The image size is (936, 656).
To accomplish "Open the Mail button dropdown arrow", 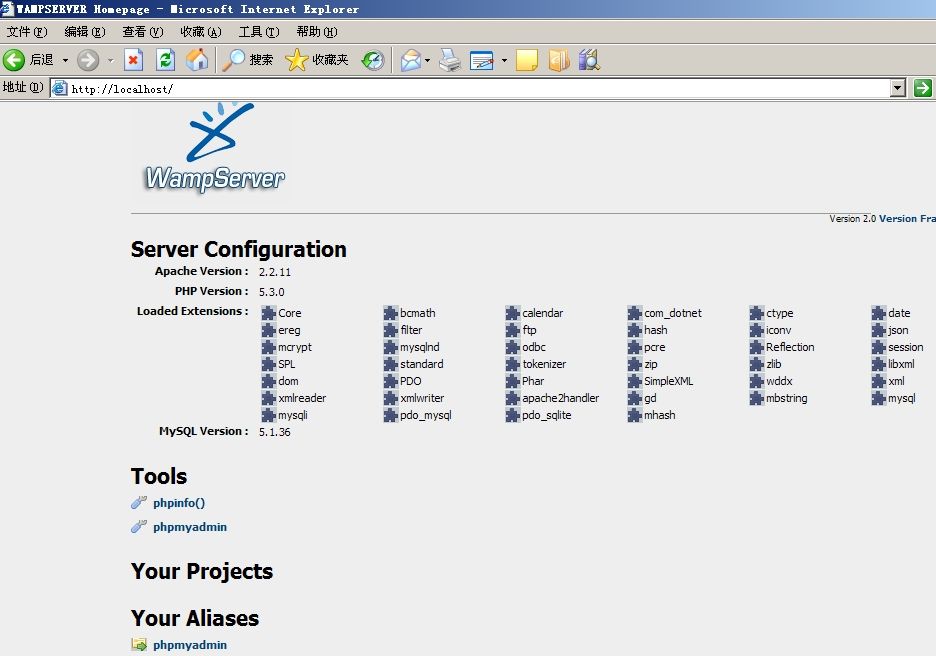I will coord(427,60).
